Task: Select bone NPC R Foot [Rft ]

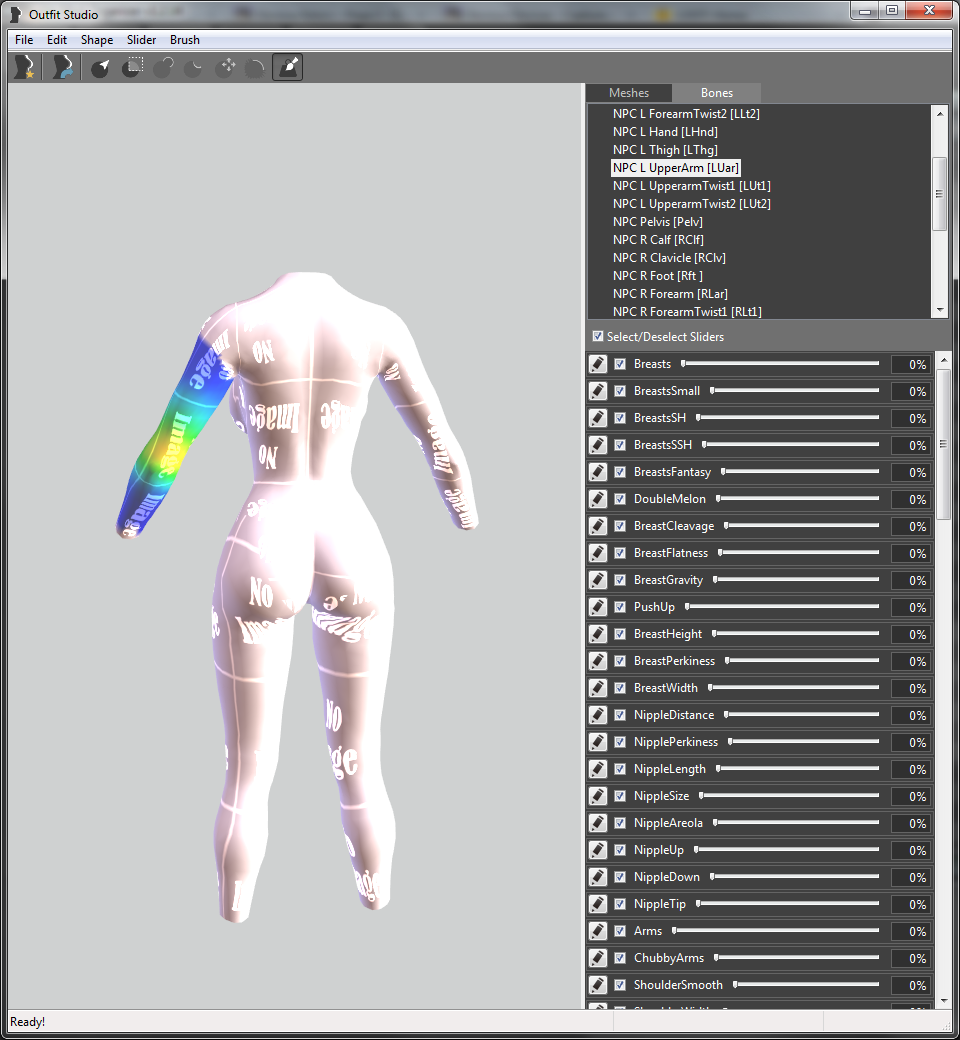Action: pos(657,275)
